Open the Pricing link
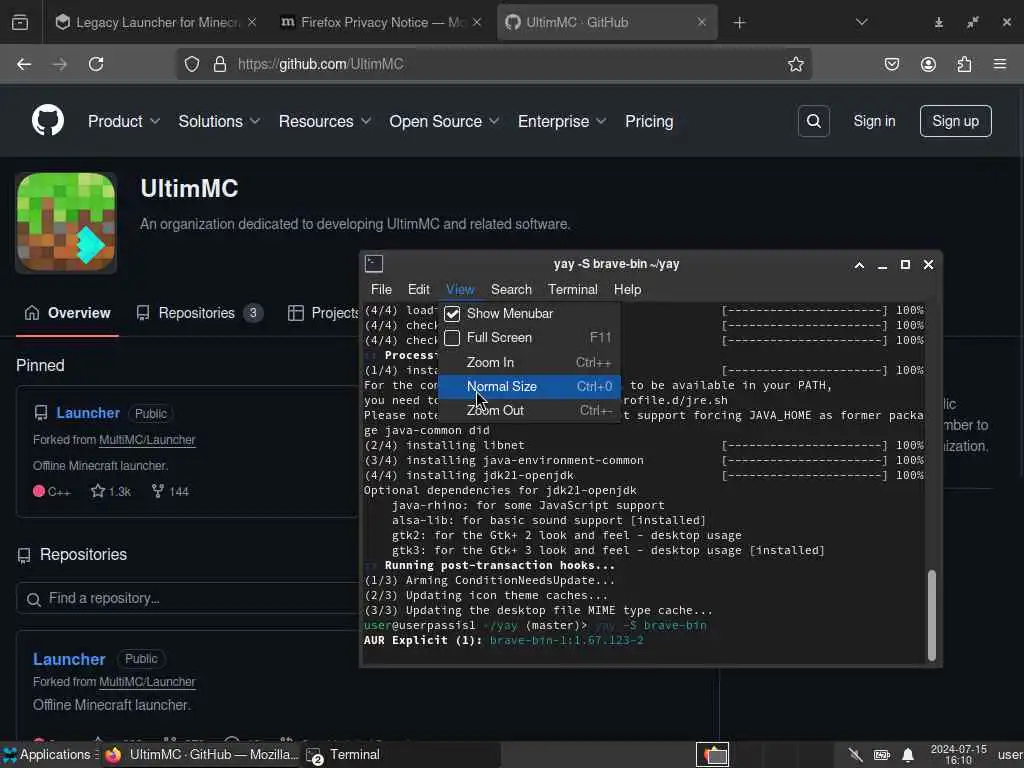This screenshot has height=768, width=1024. tap(649, 121)
